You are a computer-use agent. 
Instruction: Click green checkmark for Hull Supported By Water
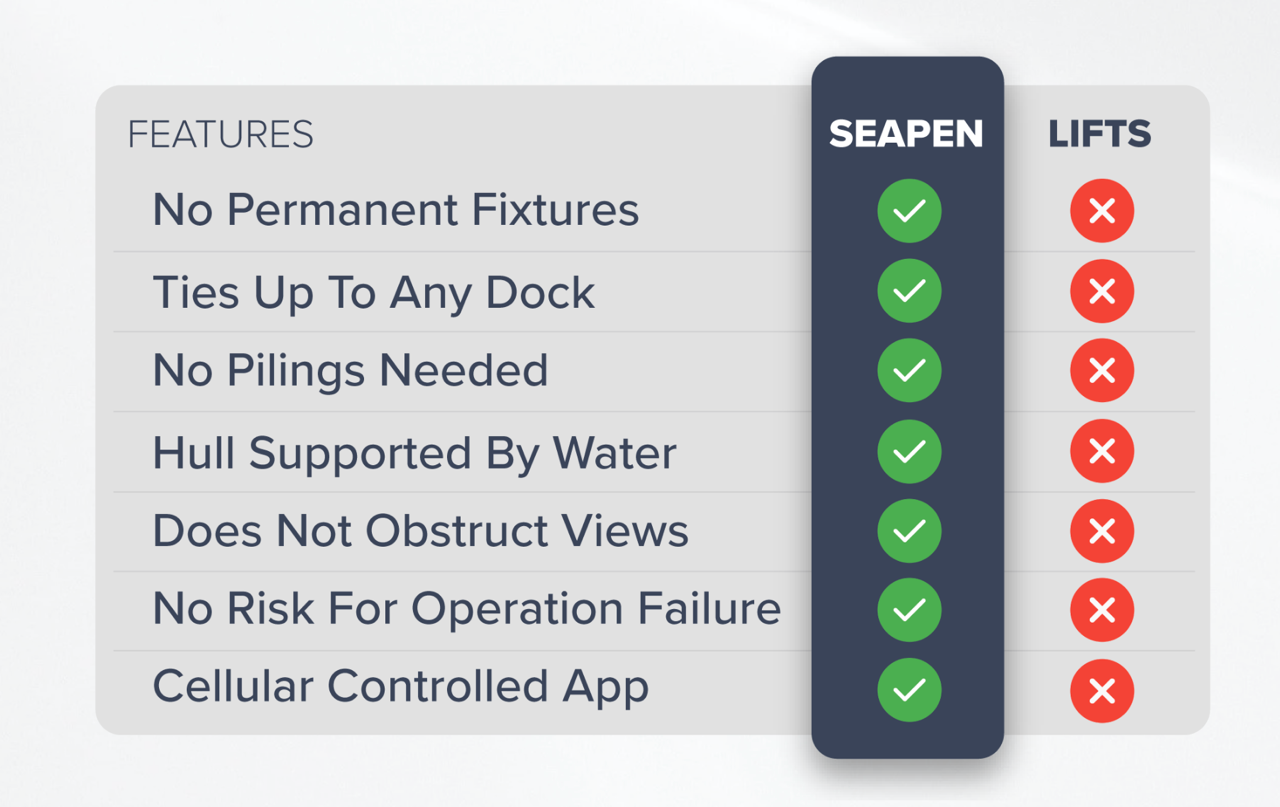coord(909,451)
